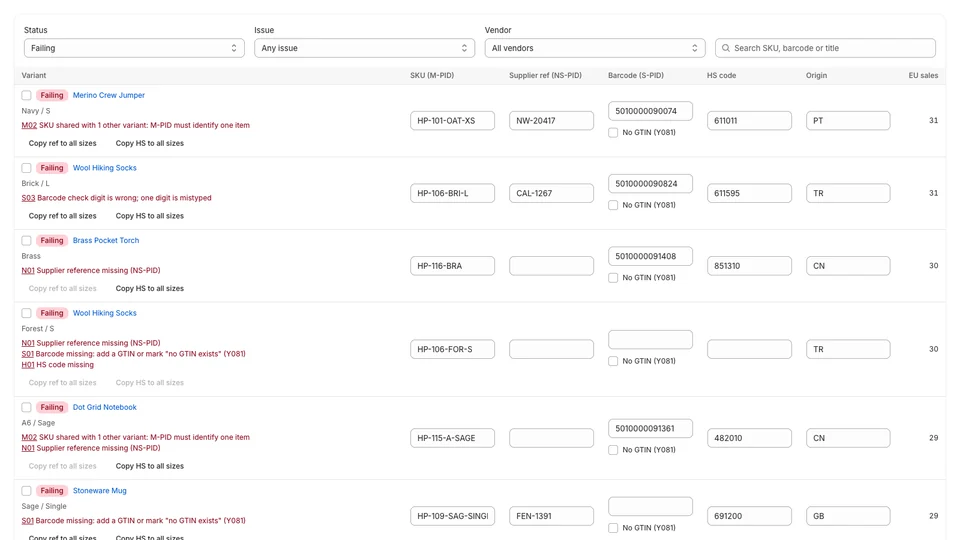This screenshot has height=540, width=960.
Task: Click the empty supplier ref field for HP-116-BRA
Action: (551, 266)
